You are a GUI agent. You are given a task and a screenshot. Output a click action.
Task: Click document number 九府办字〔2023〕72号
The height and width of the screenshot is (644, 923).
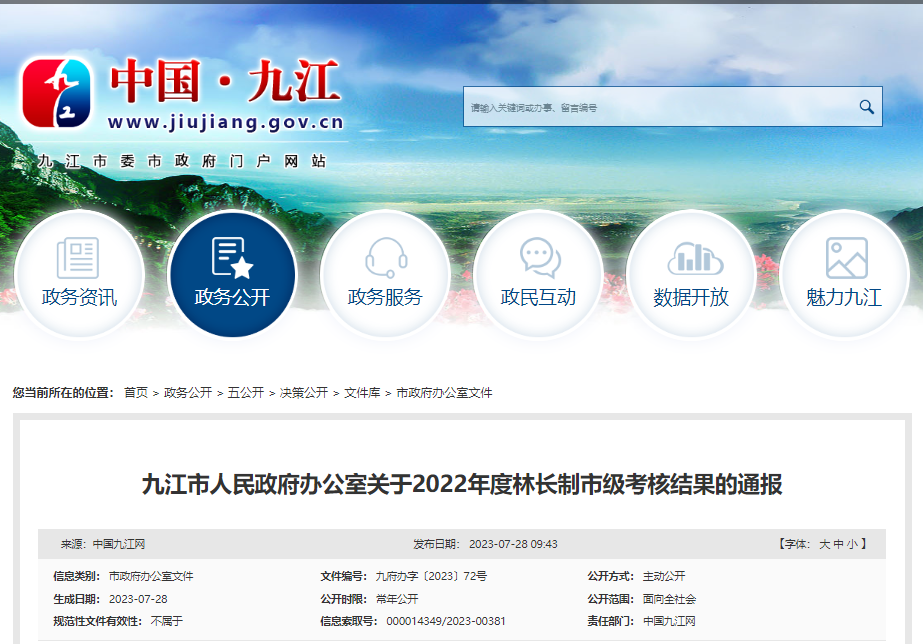coord(431,576)
